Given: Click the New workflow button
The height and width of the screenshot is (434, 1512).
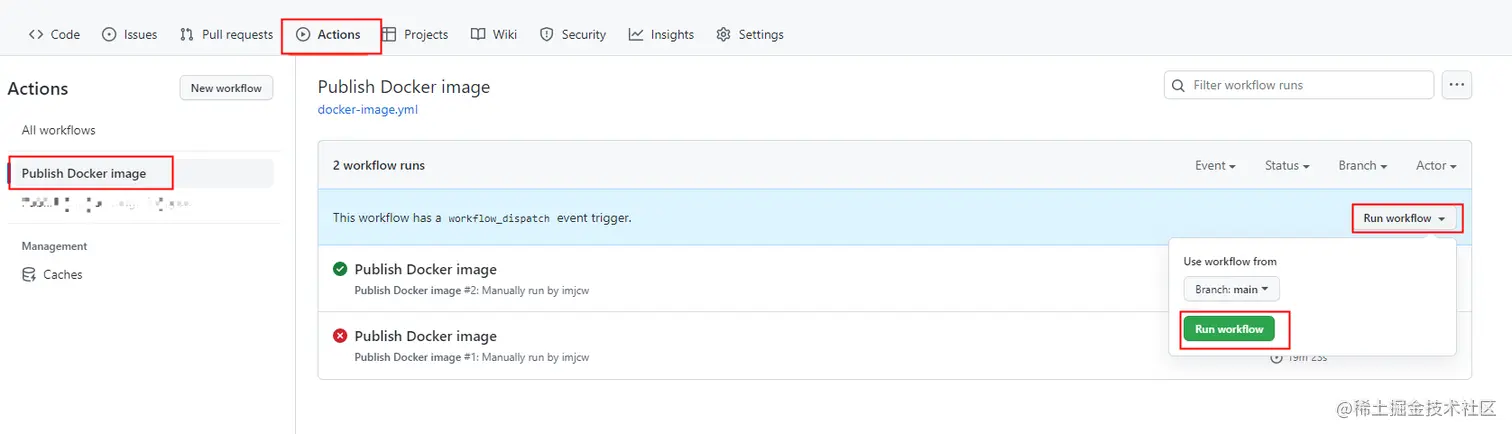Looking at the screenshot, I should [226, 88].
